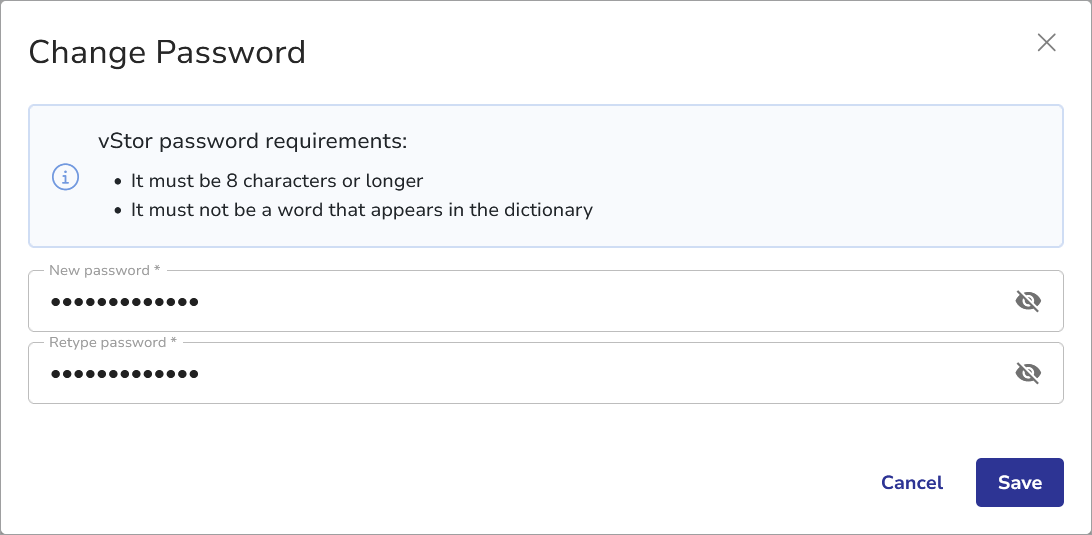
Task: Cancel the password change
Action: click(911, 483)
